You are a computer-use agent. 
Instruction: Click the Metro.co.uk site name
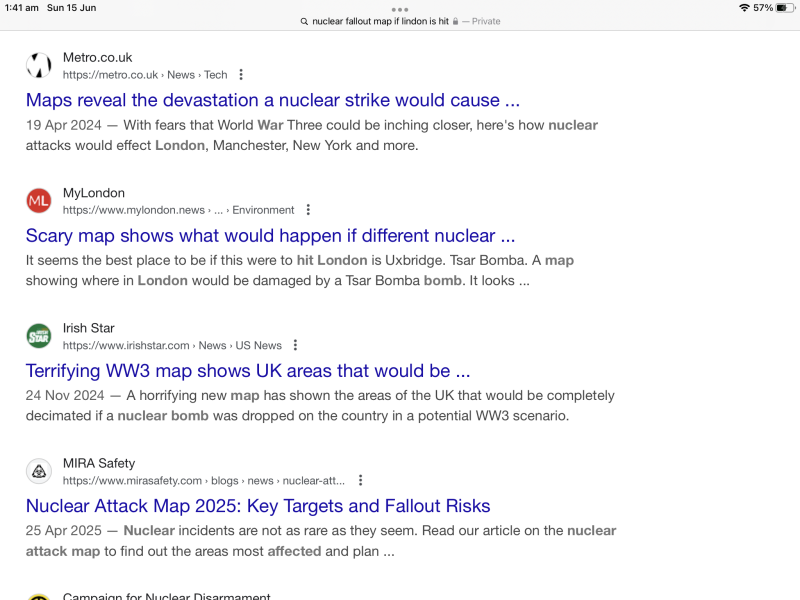[97, 58]
